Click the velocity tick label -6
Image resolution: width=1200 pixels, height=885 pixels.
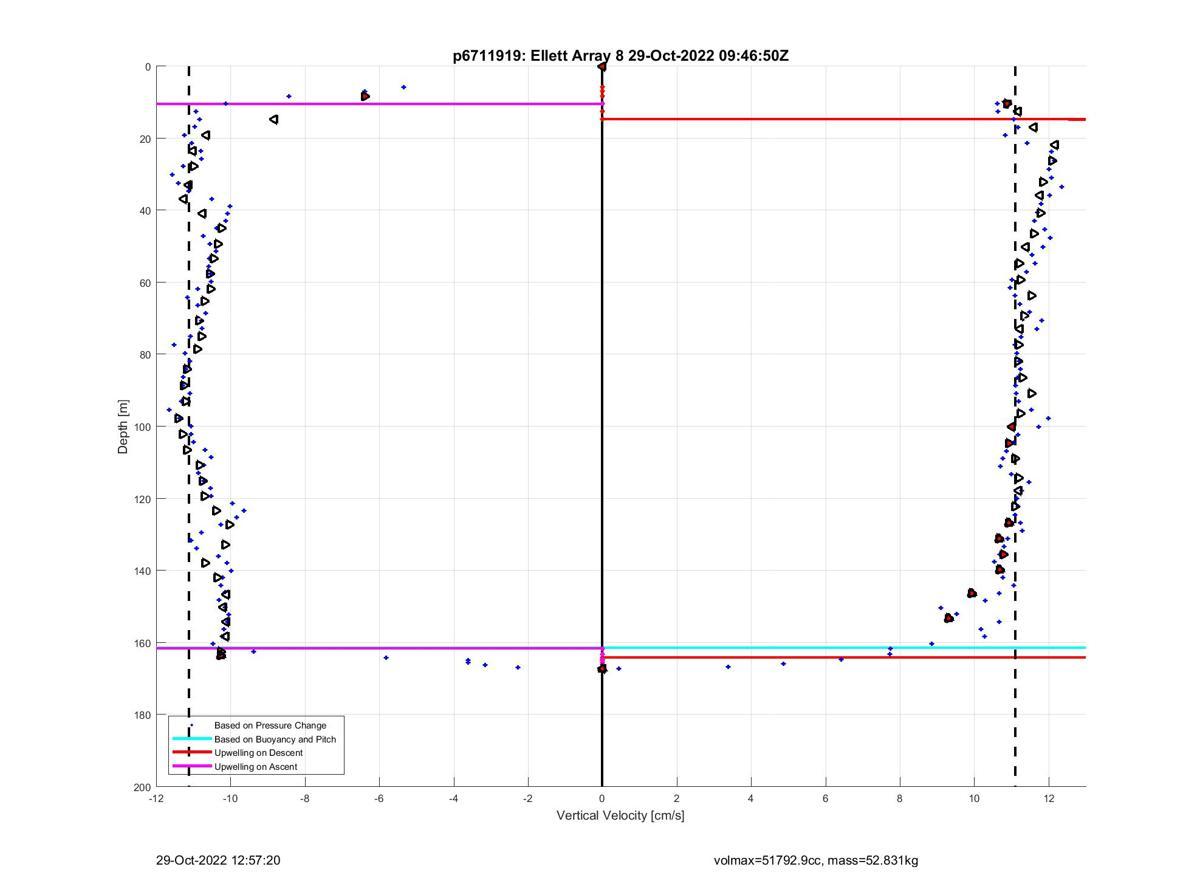pyautogui.click(x=379, y=799)
